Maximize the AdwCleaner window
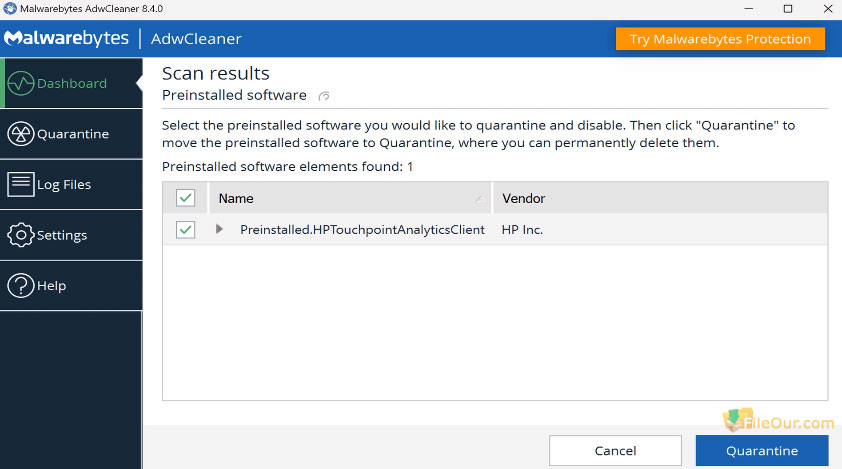Image resolution: width=842 pixels, height=469 pixels. [x=788, y=9]
